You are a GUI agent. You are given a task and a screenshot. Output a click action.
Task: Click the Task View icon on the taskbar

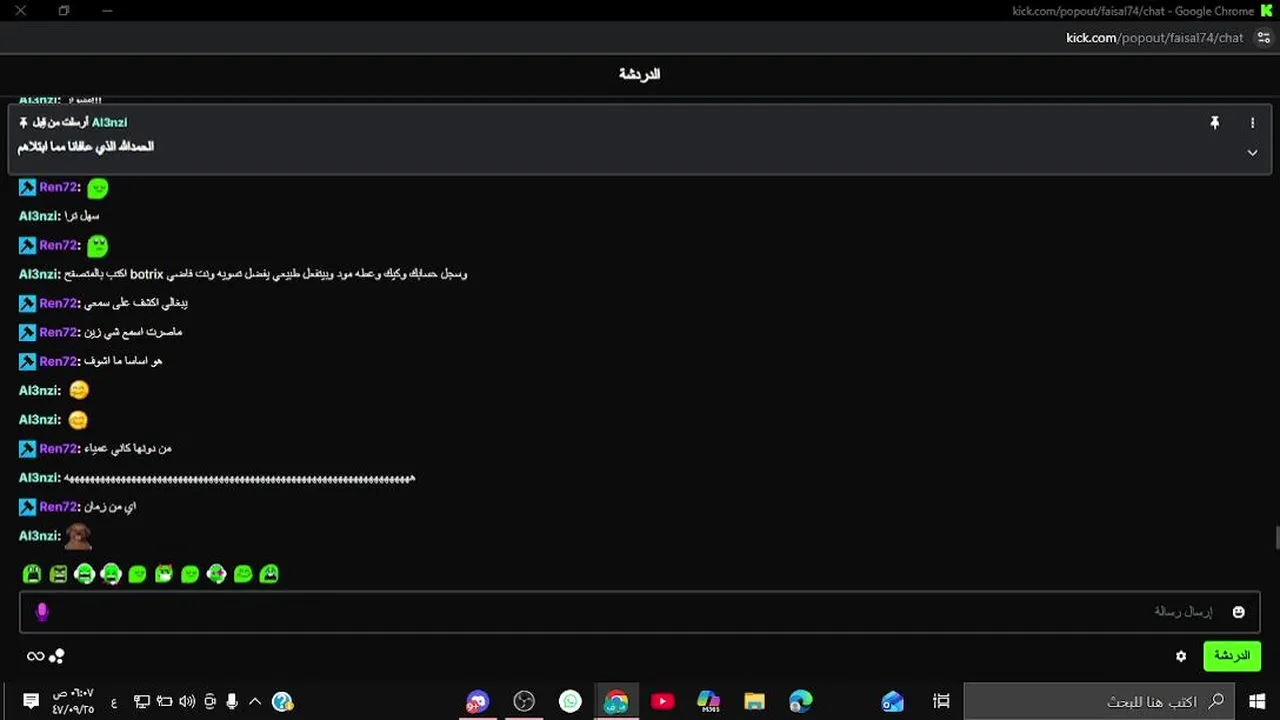(941, 701)
